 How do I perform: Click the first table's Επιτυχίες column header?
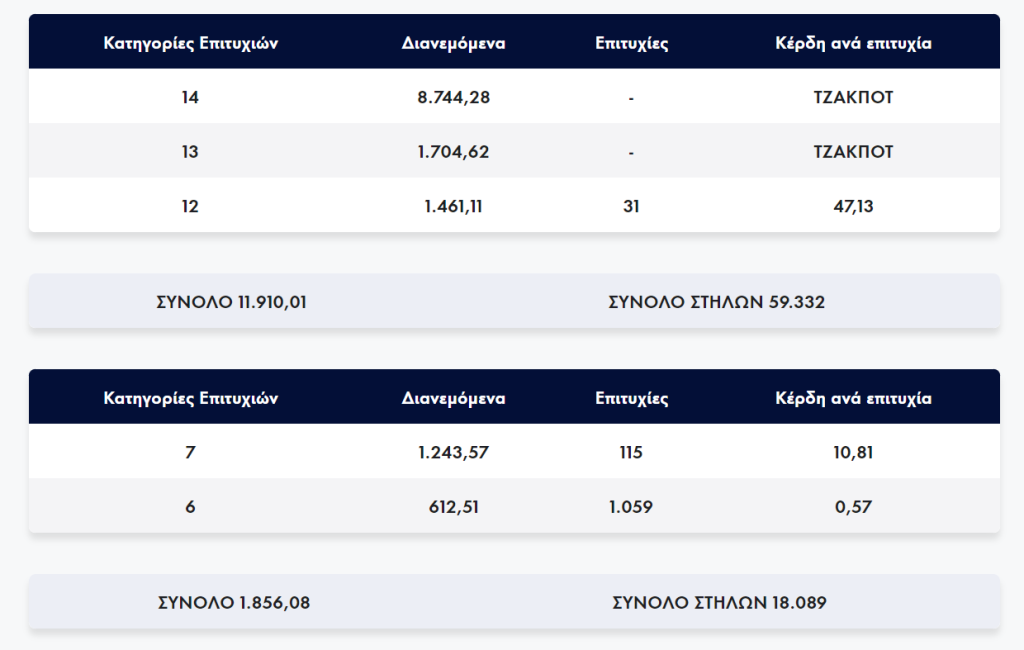click(631, 44)
